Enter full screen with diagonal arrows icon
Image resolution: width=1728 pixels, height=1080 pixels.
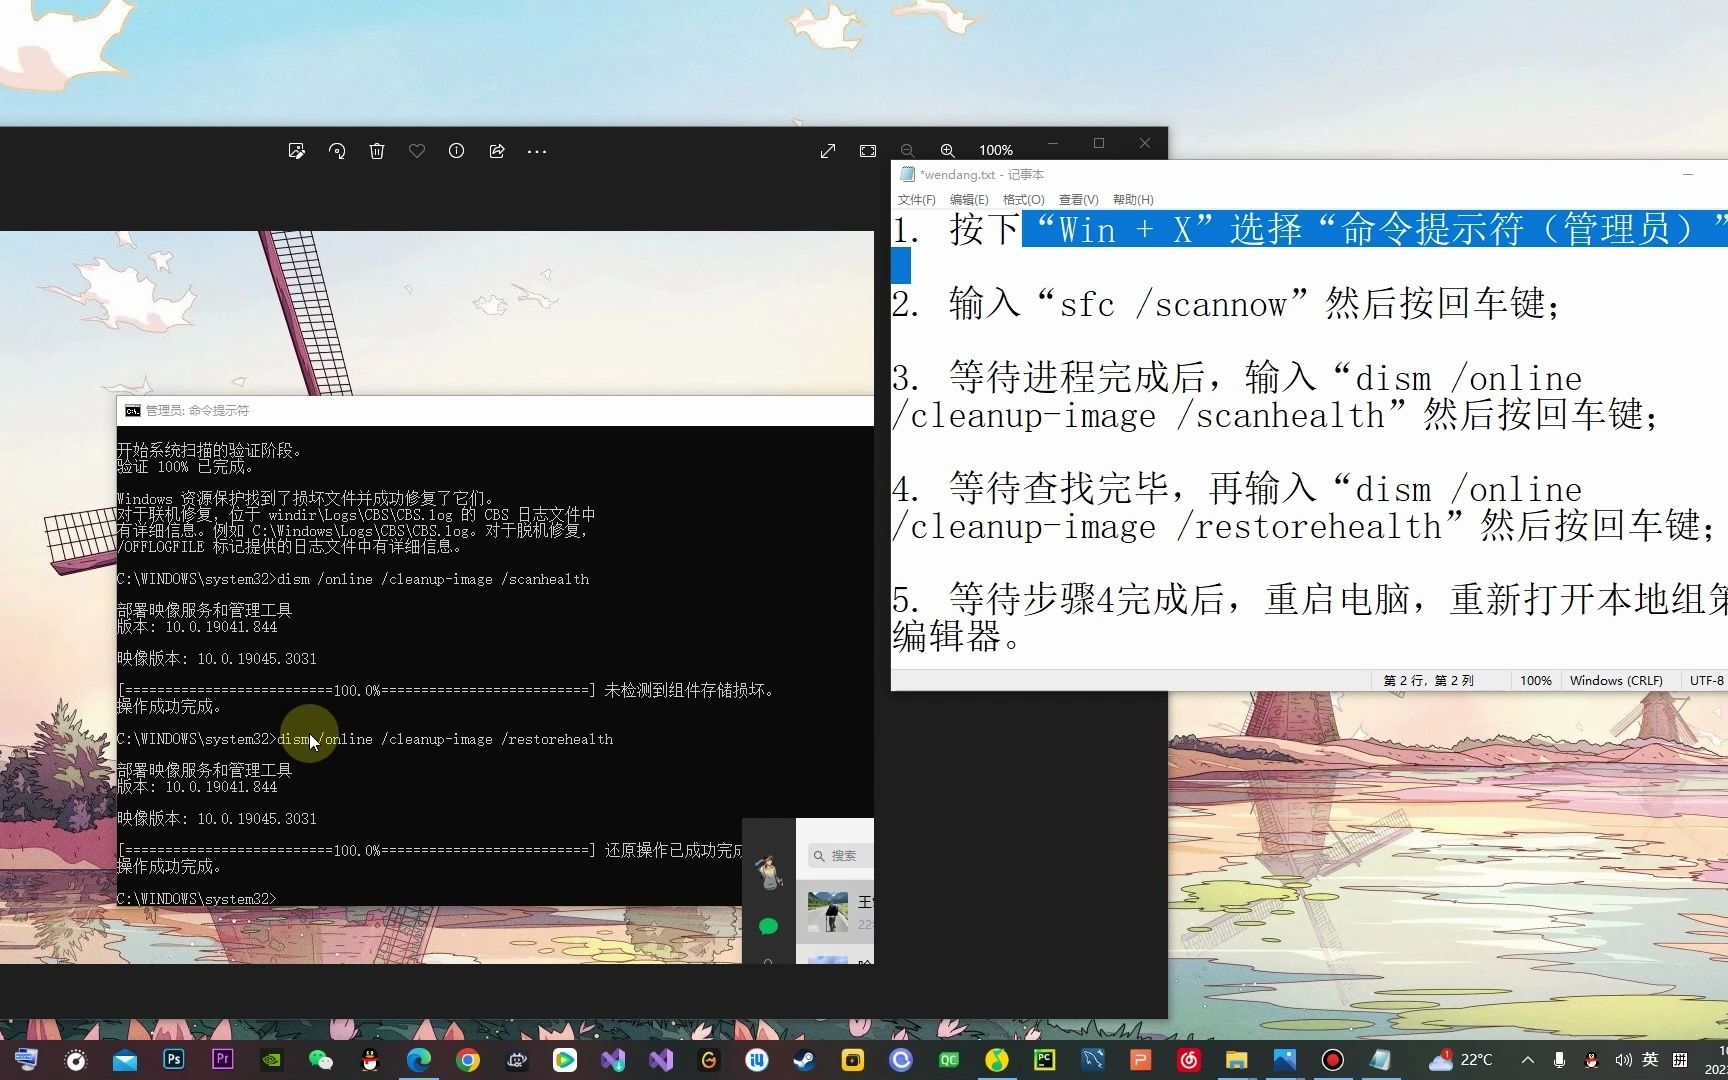828,151
